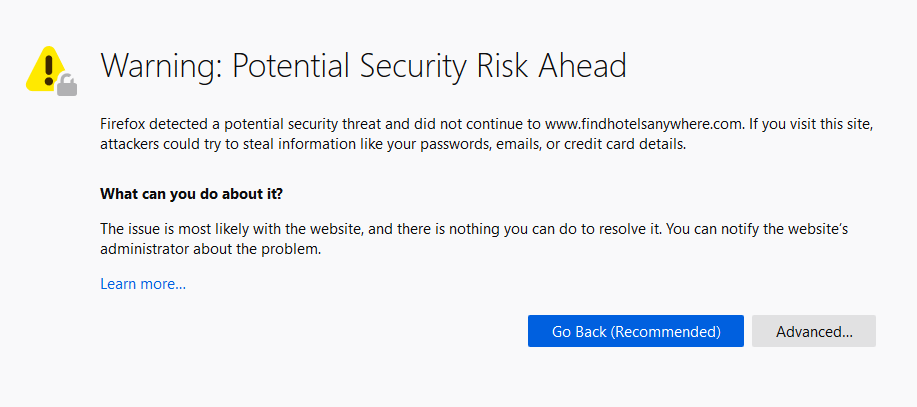Click the word 'Security' in the title
The height and width of the screenshot is (407, 917).
point(413,67)
